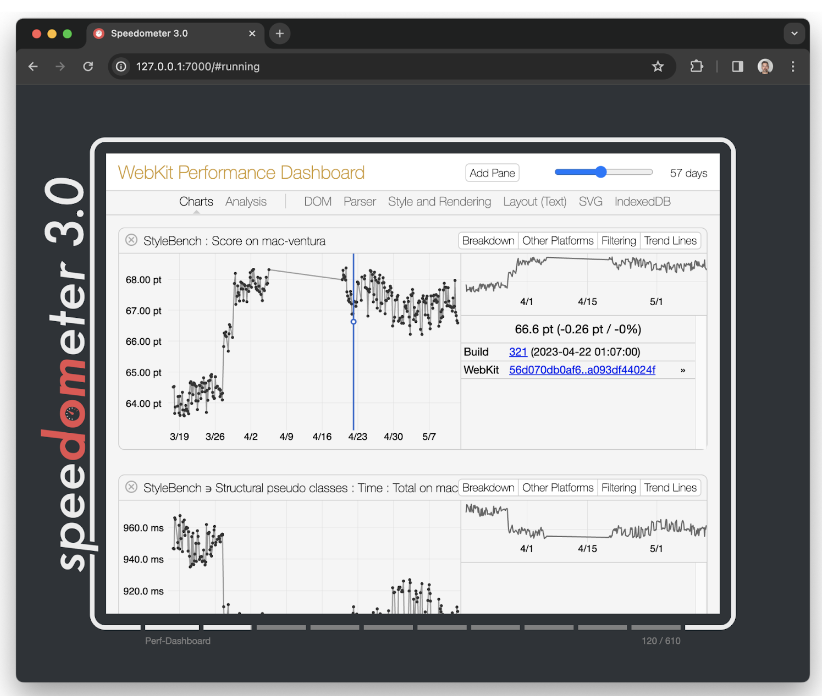This screenshot has width=822, height=696.
Task: Click the Add Pane button
Action: (492, 173)
